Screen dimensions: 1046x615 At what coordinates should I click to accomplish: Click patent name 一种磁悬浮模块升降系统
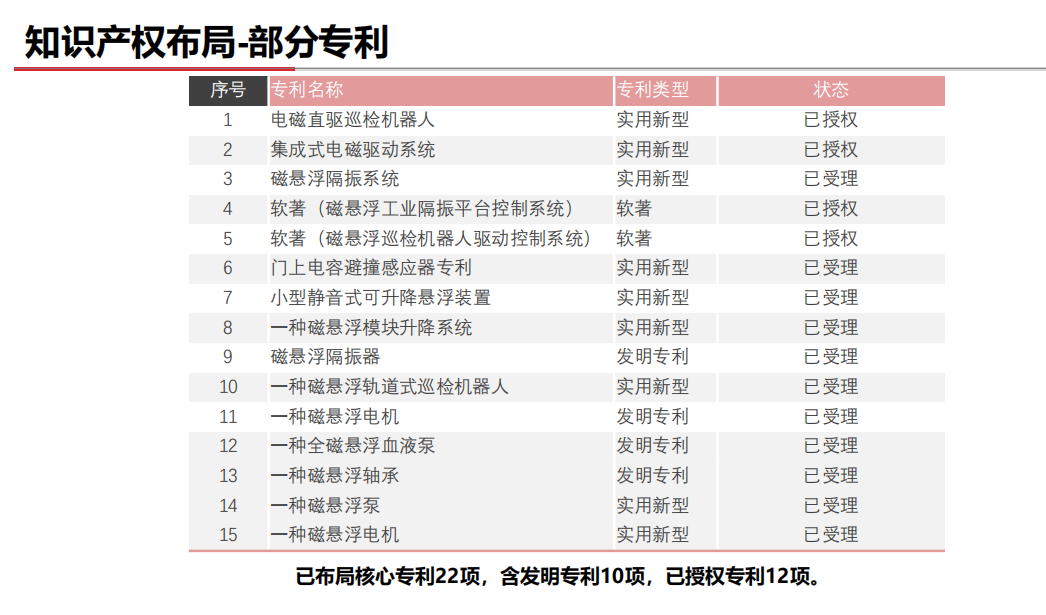[x=371, y=328]
